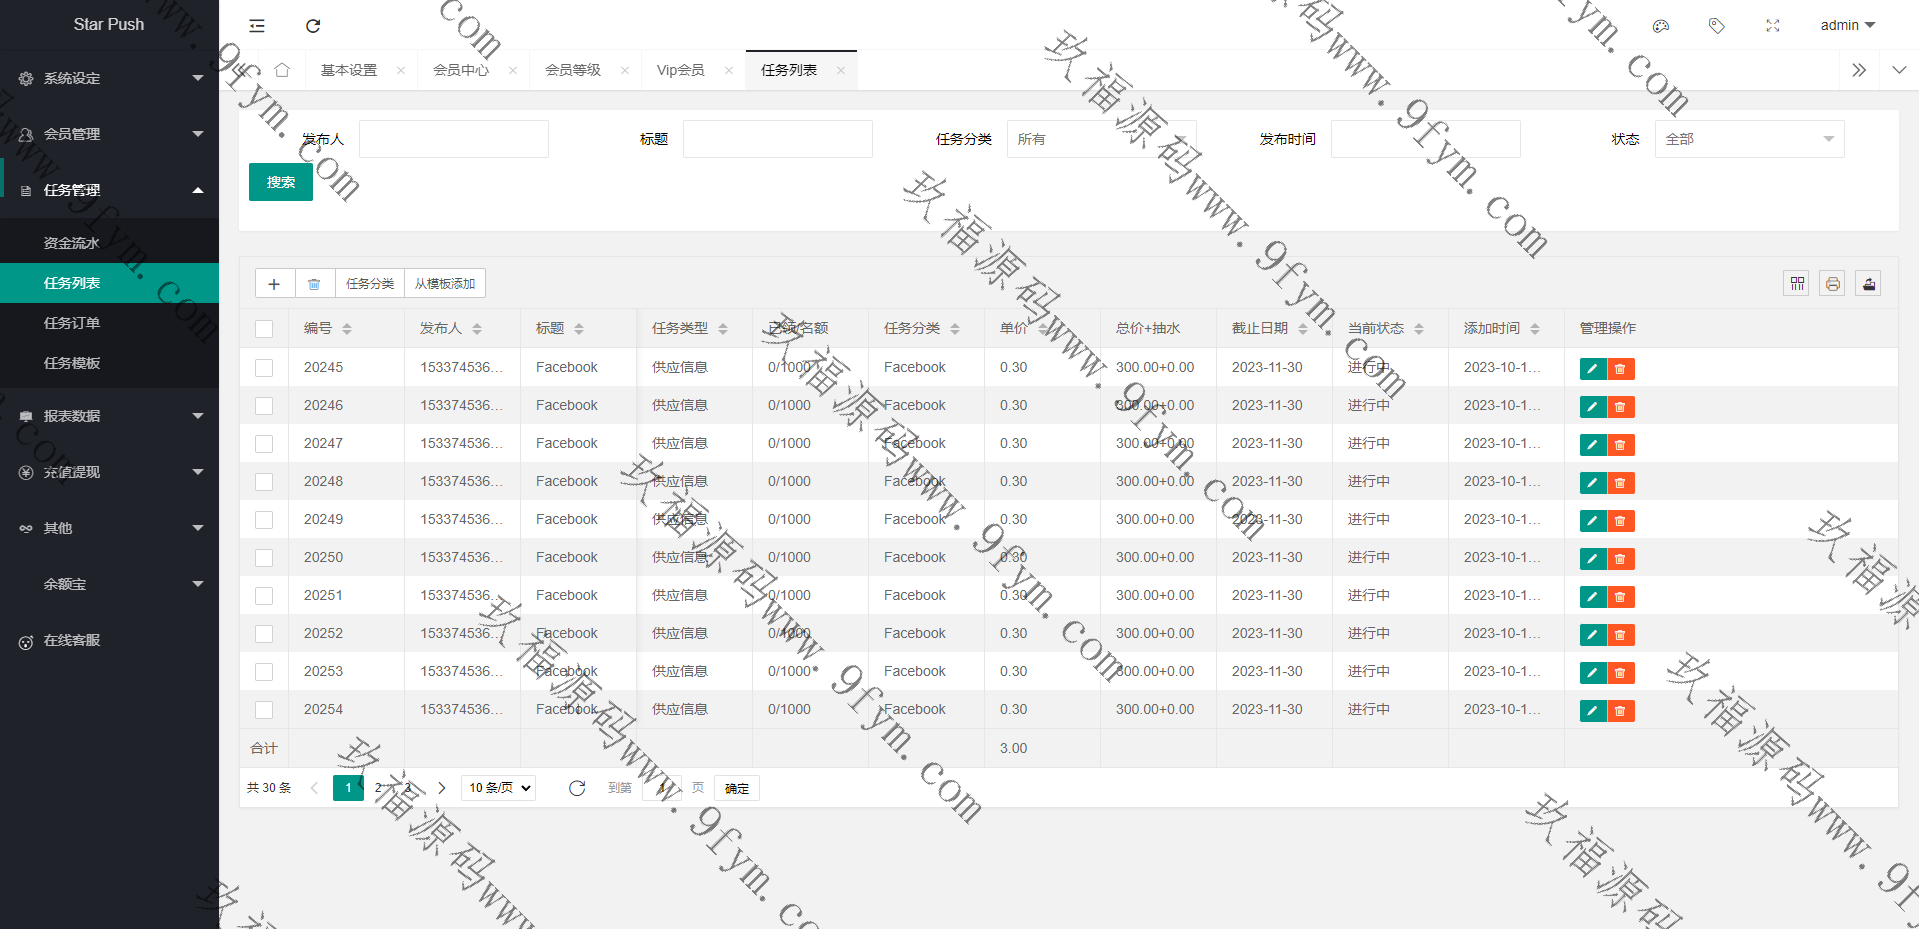Click the export icon above the table
The height and width of the screenshot is (929, 1919).
click(x=1868, y=284)
